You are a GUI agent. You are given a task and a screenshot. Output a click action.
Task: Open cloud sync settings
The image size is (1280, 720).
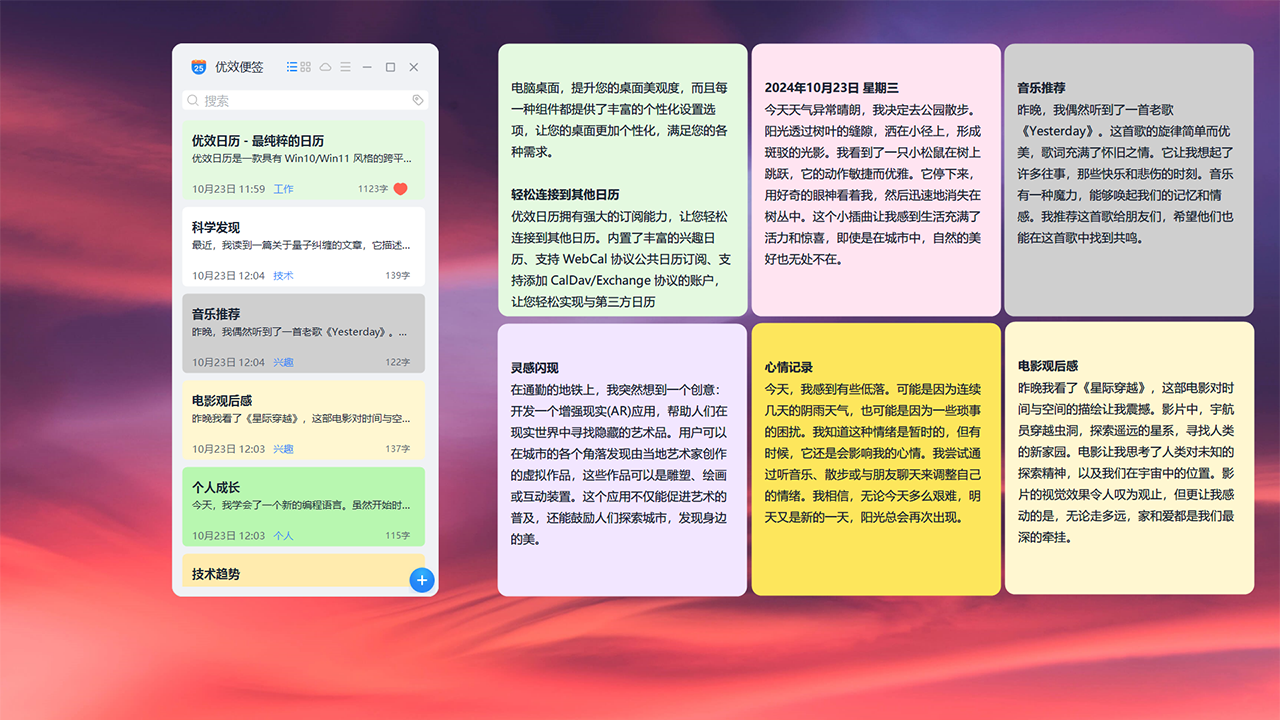325,67
